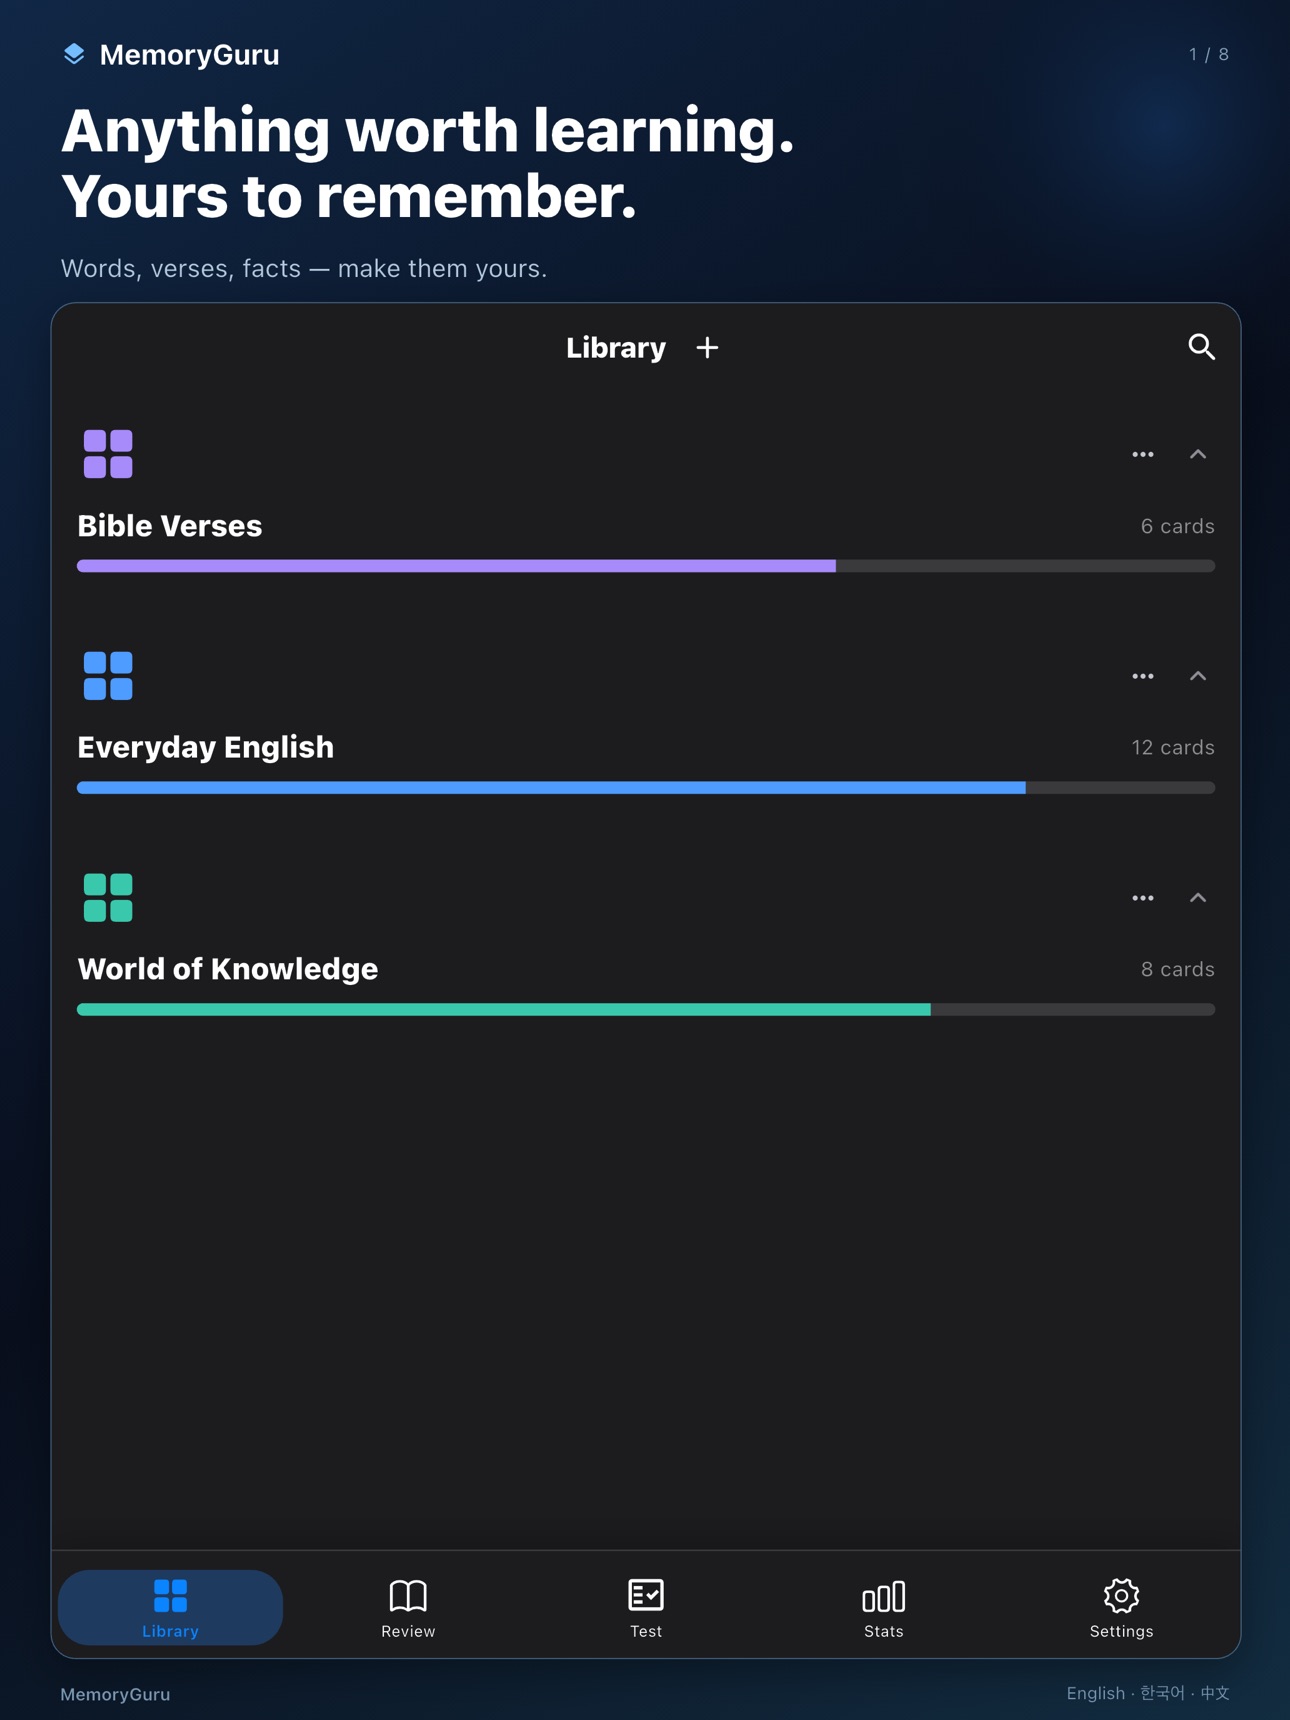Click the "1 / 8" page indicator

click(1209, 54)
